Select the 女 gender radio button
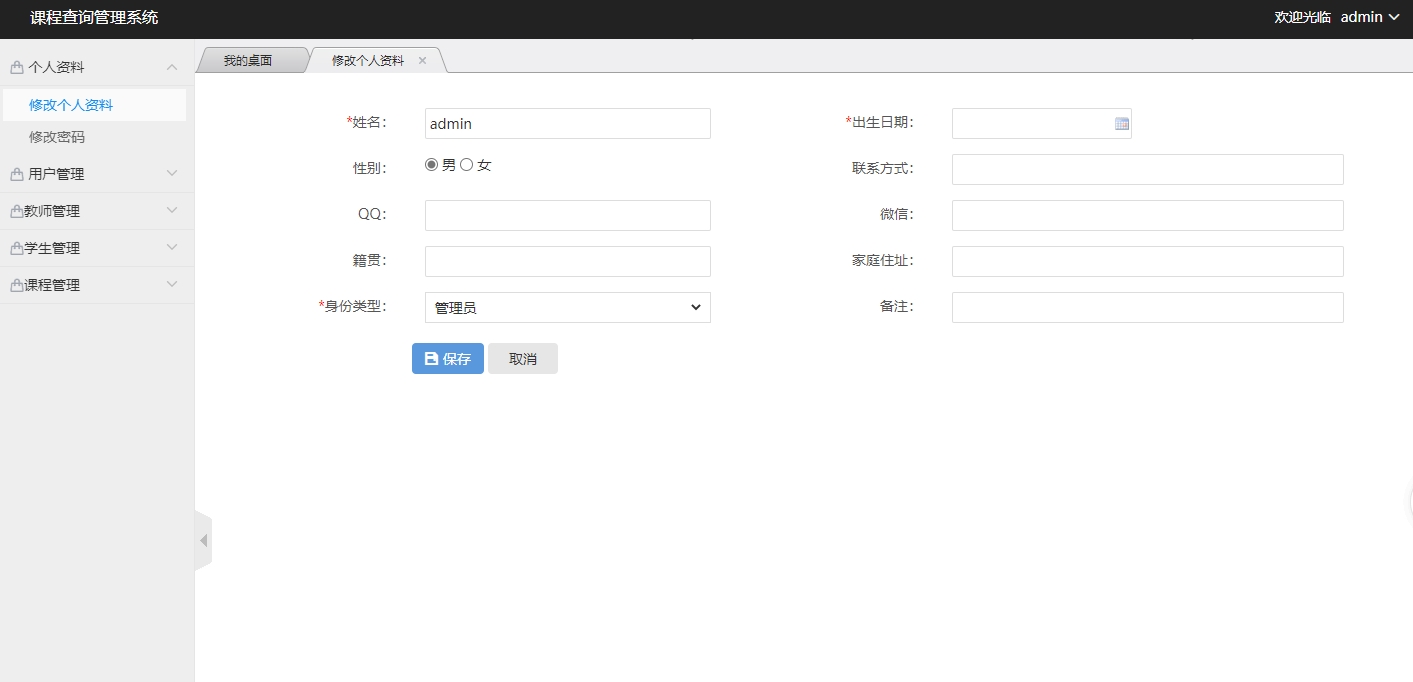Viewport: 1413px width, 682px height. (x=466, y=164)
